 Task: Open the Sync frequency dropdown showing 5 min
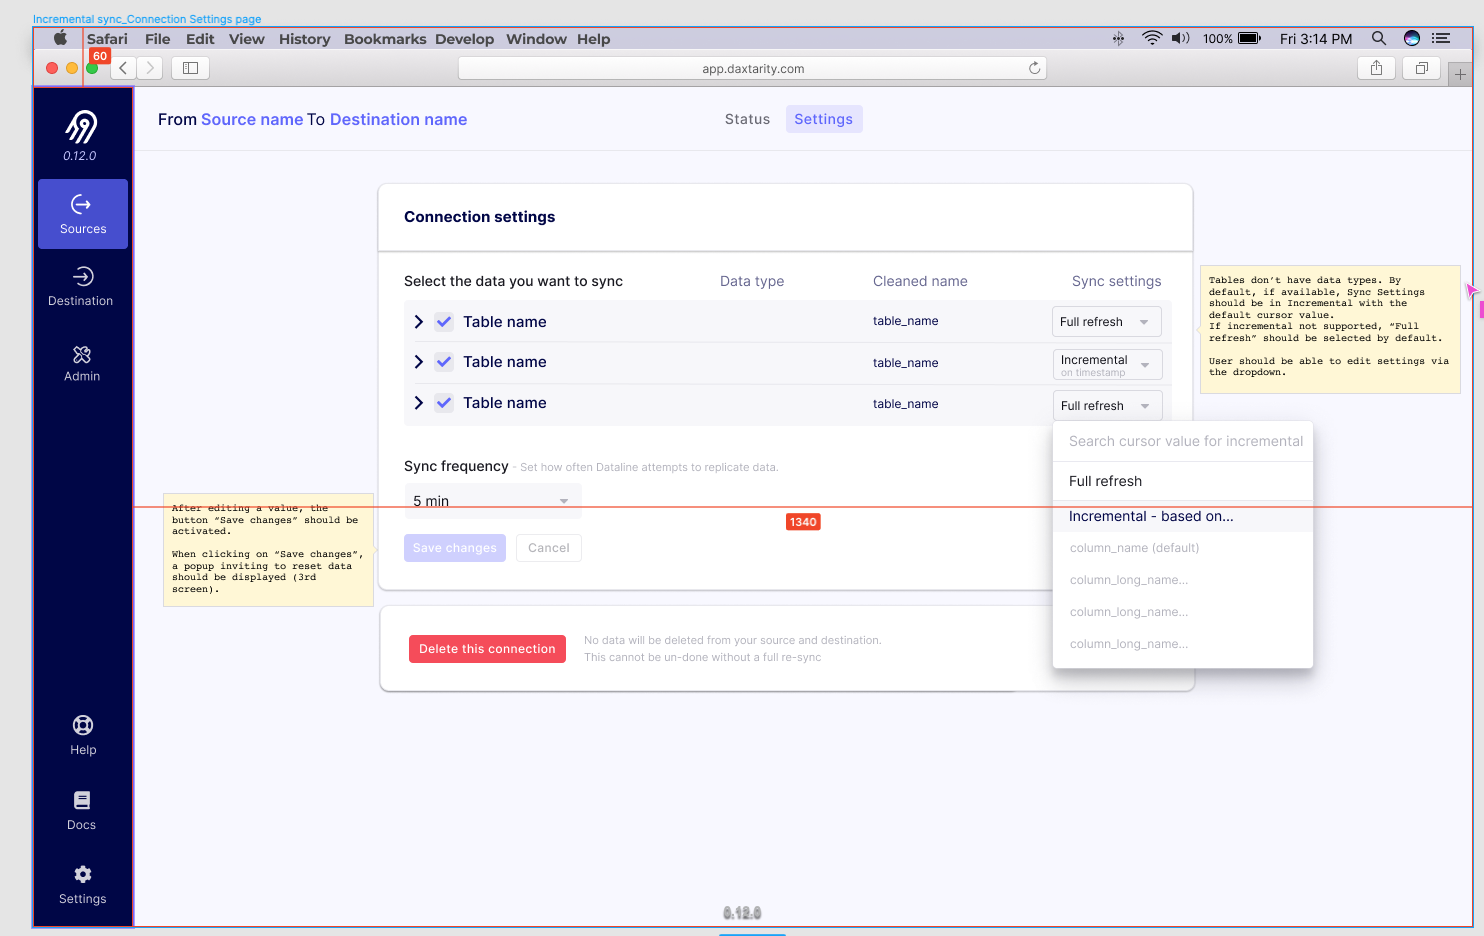[492, 500]
